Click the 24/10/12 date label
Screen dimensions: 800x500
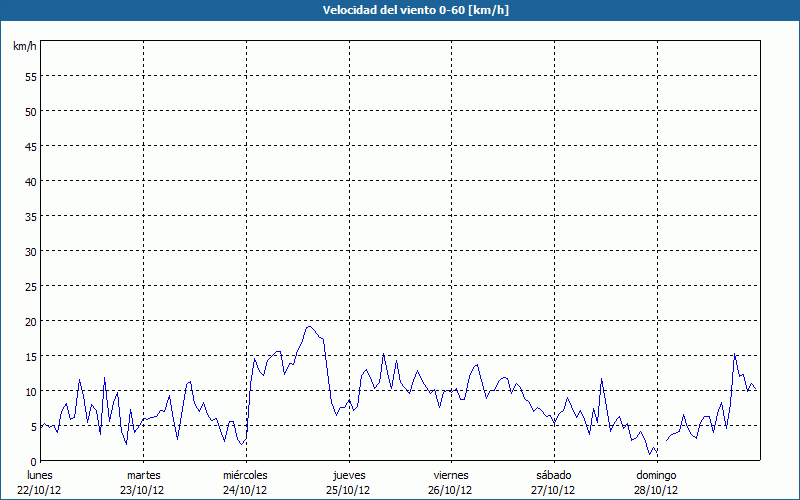[245, 490]
